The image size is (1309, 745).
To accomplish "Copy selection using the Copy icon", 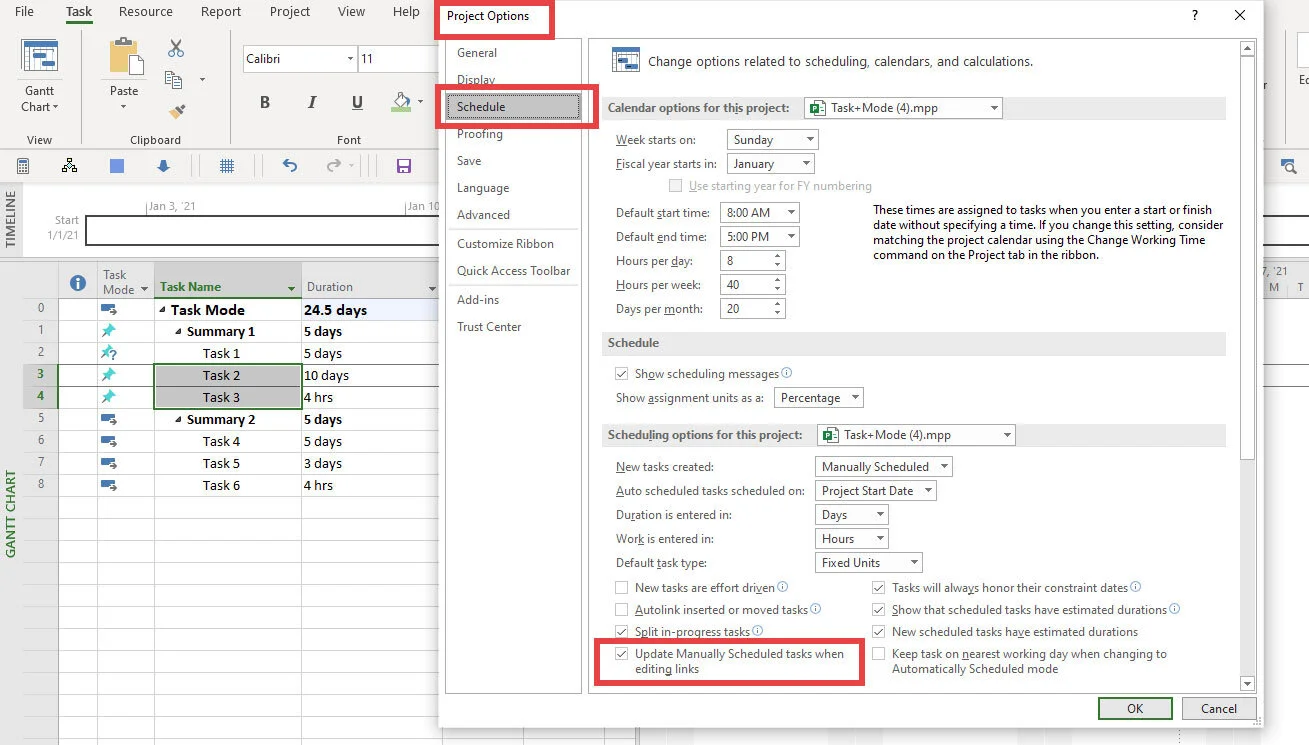I will point(174,80).
